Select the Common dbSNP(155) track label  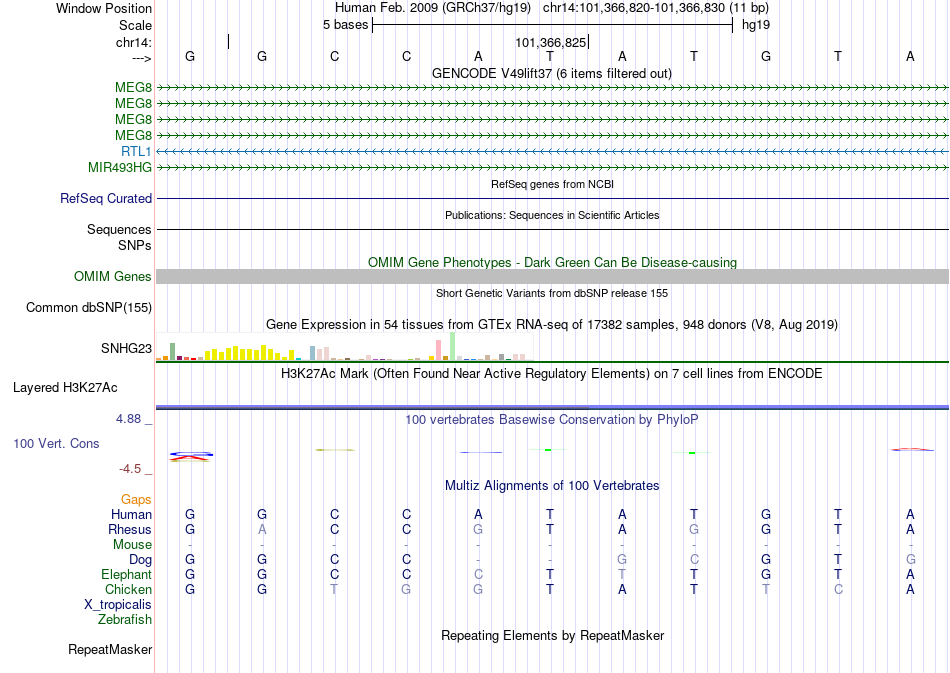(x=89, y=308)
